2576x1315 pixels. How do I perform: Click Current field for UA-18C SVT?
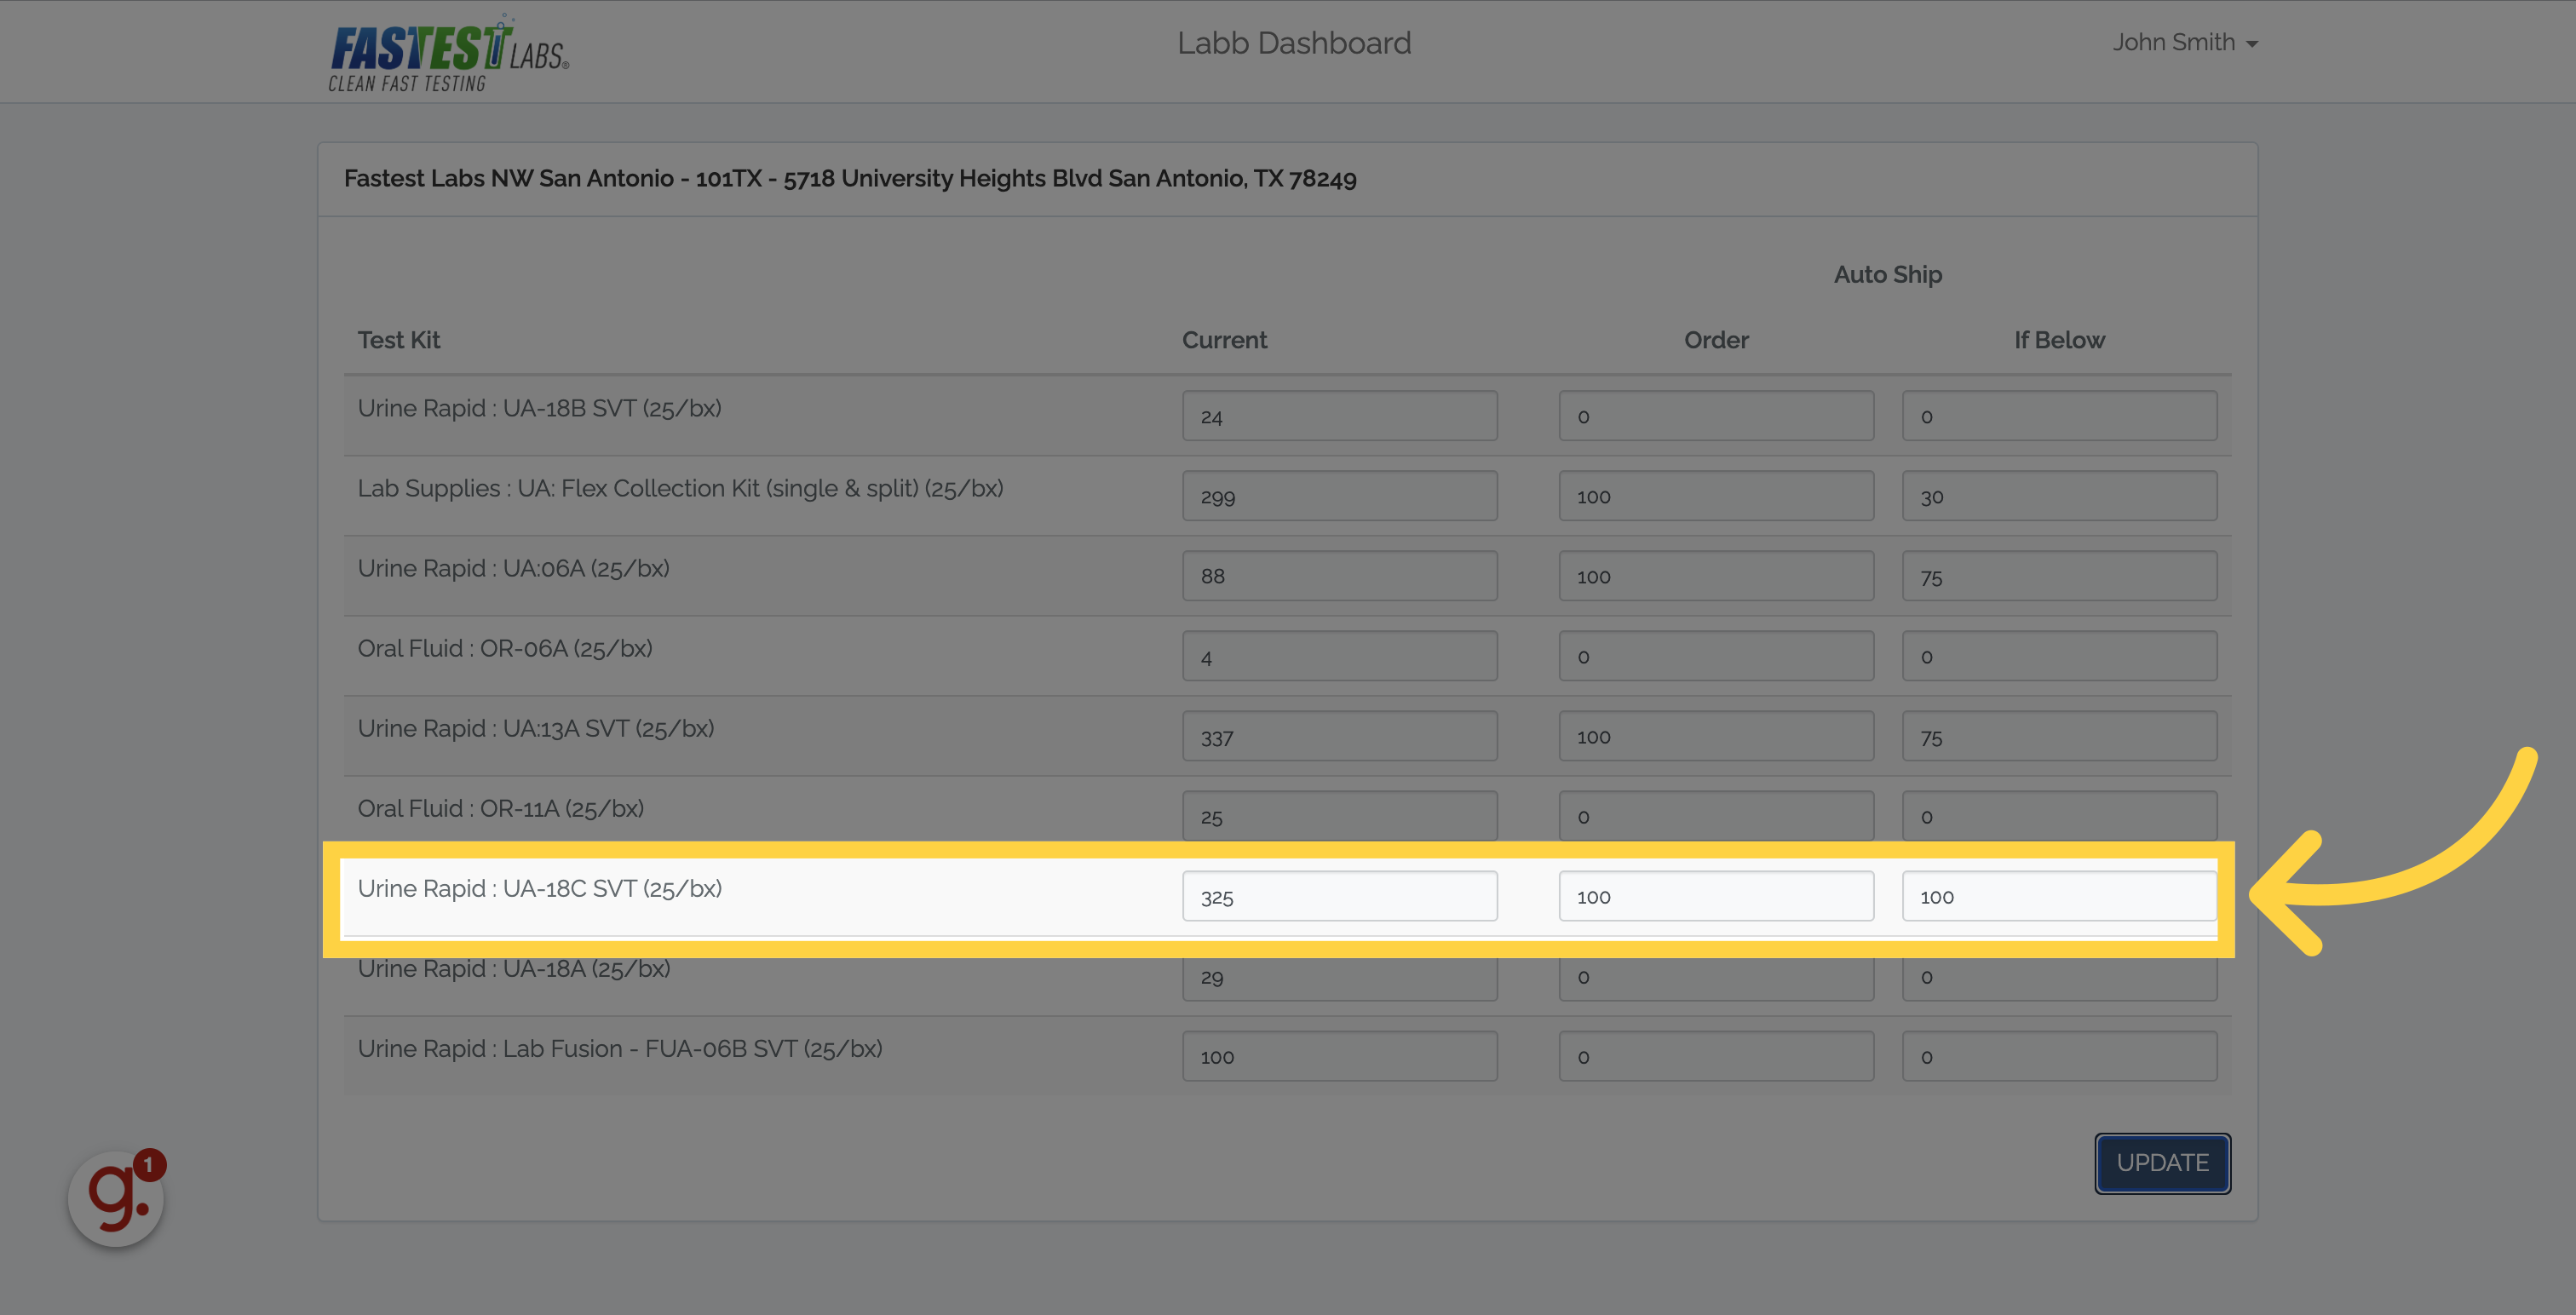1339,896
